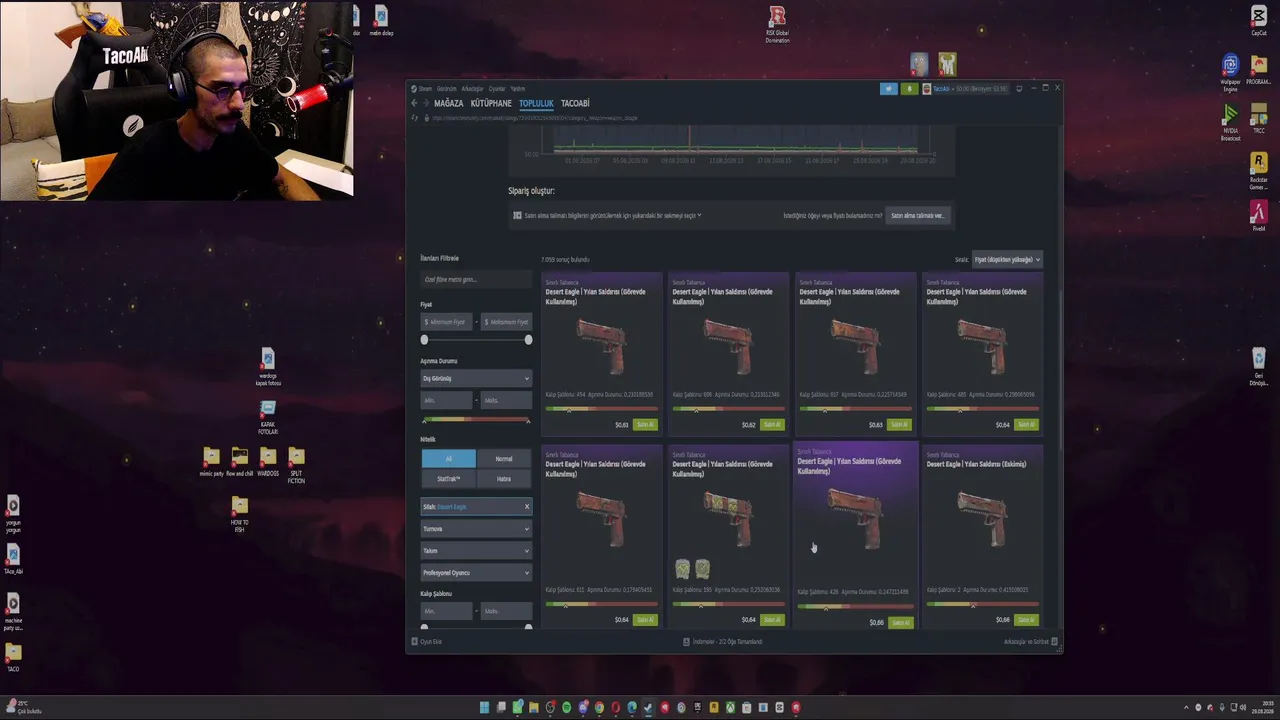Select the All quality filter

point(449,459)
